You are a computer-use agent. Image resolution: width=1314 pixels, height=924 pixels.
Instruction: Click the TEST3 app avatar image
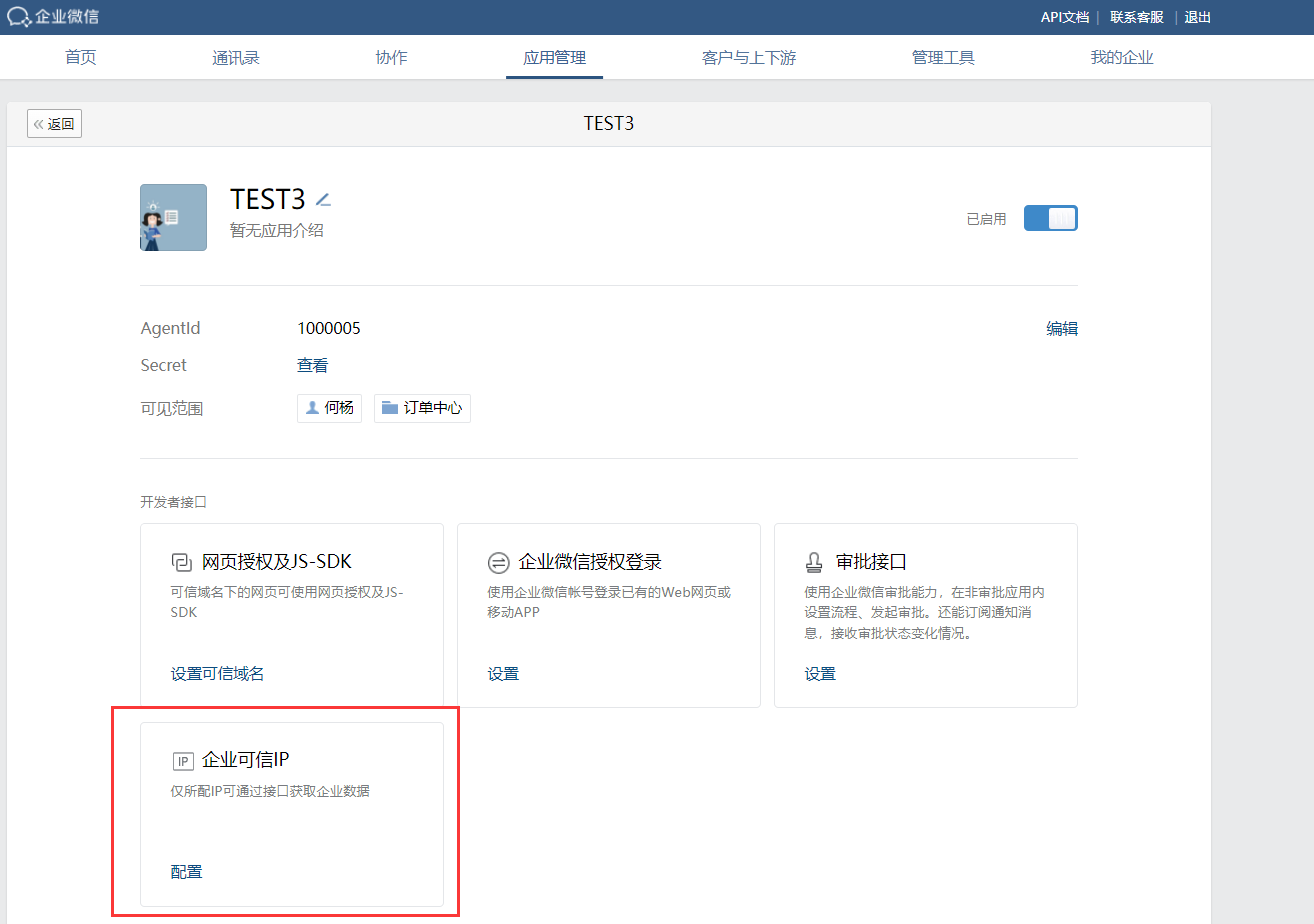click(x=173, y=217)
